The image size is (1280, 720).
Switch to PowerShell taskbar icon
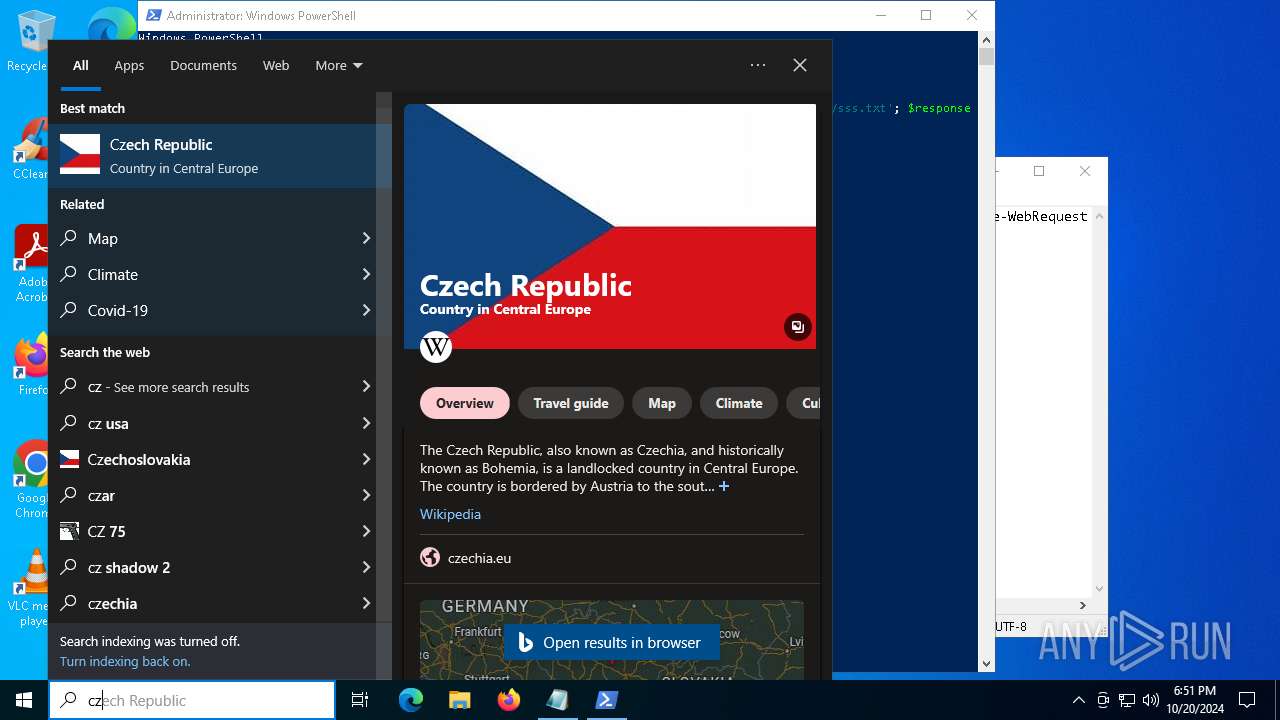[606, 700]
